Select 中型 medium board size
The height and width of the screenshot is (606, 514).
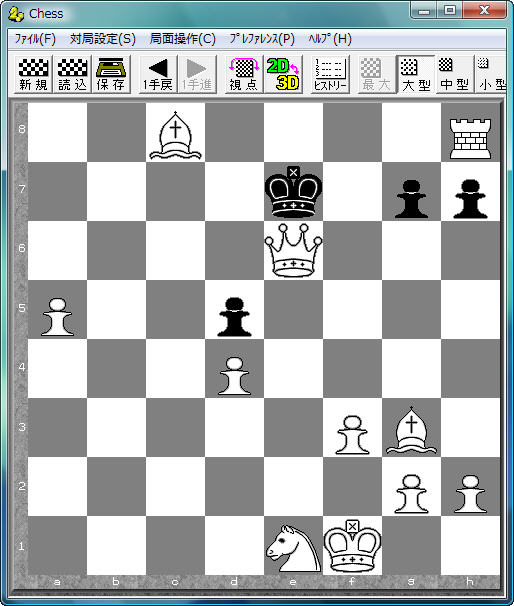(454, 74)
